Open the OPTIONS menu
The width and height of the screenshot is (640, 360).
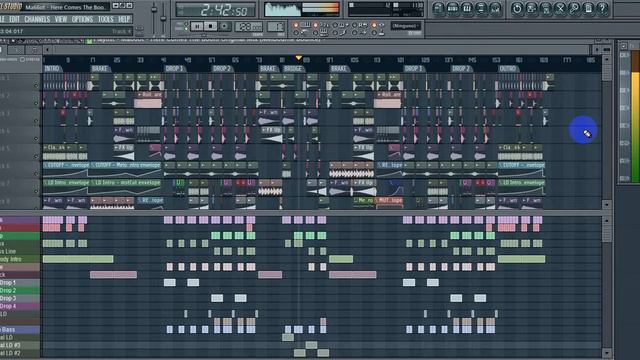point(82,19)
